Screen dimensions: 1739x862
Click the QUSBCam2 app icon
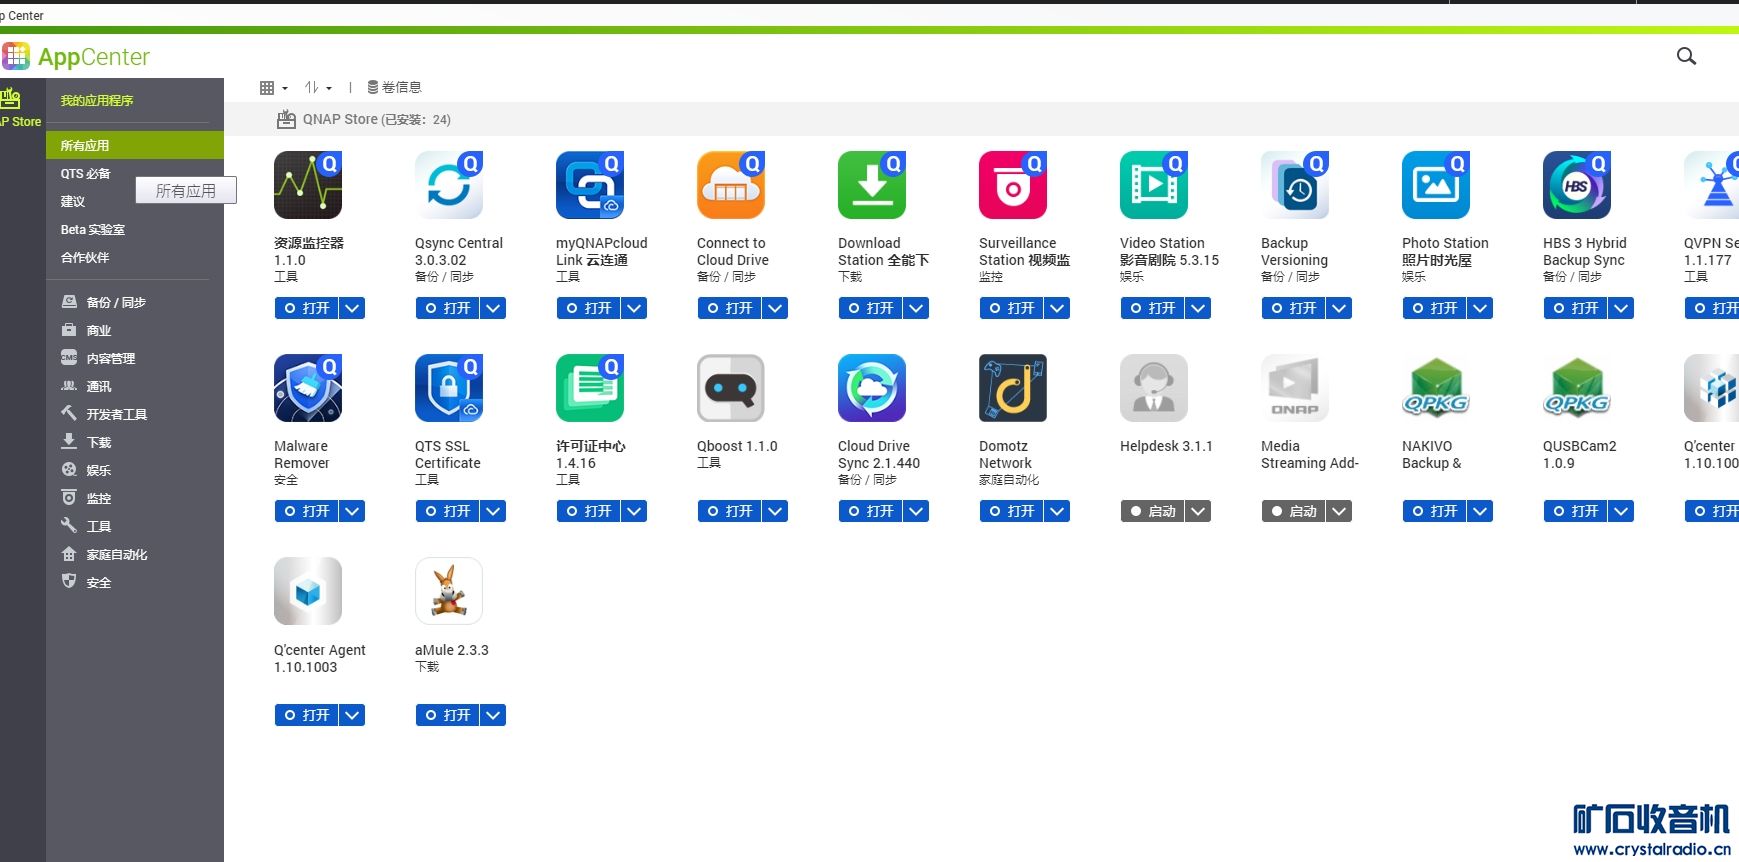tap(1577, 388)
